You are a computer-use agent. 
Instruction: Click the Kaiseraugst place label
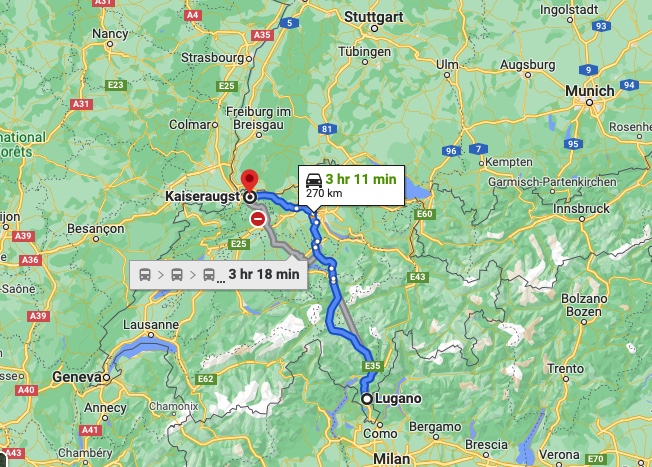203,196
